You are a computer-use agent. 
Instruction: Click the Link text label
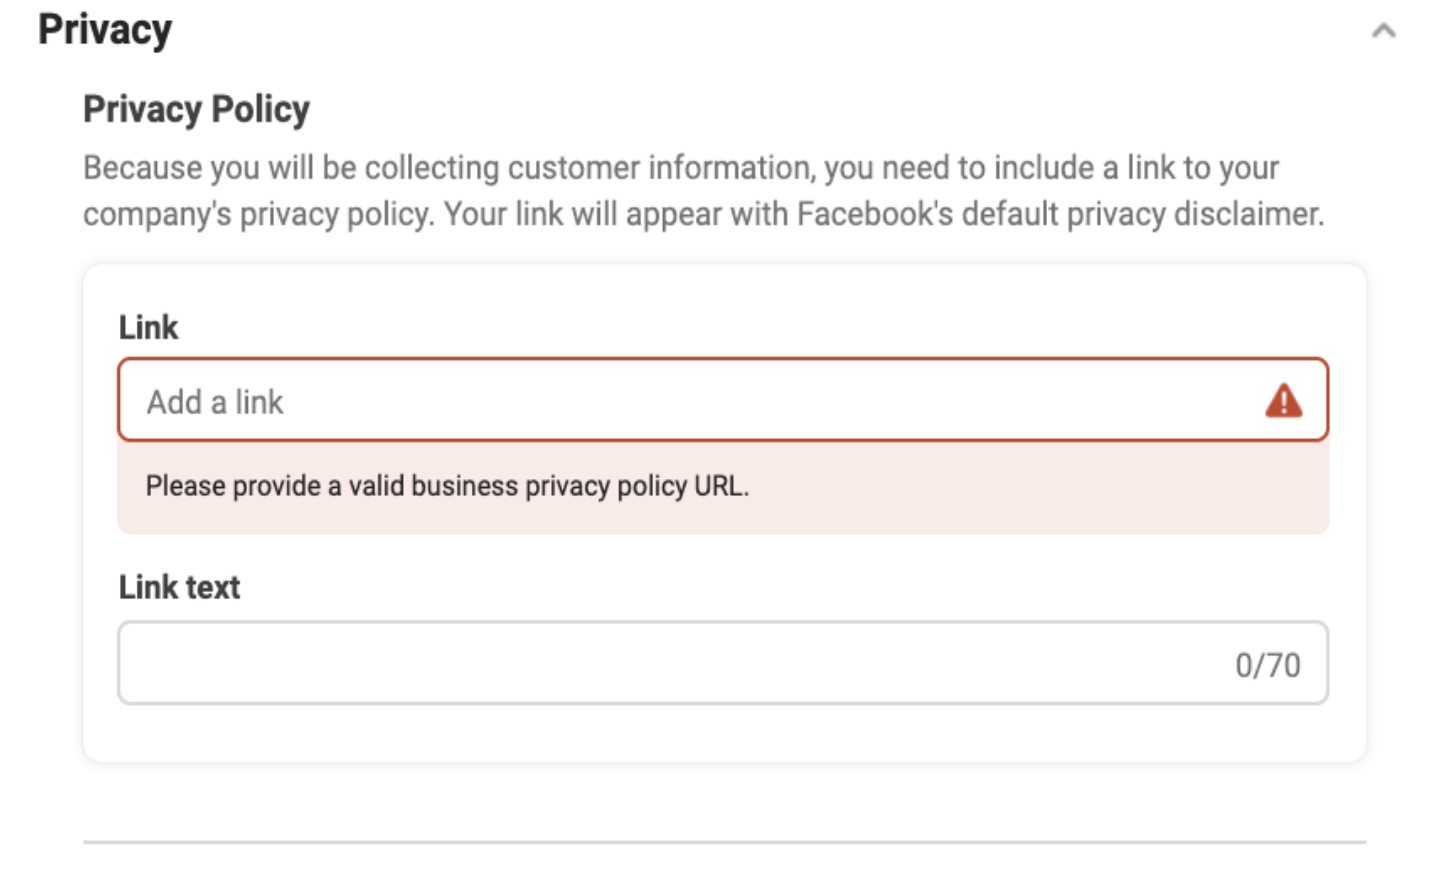(179, 587)
